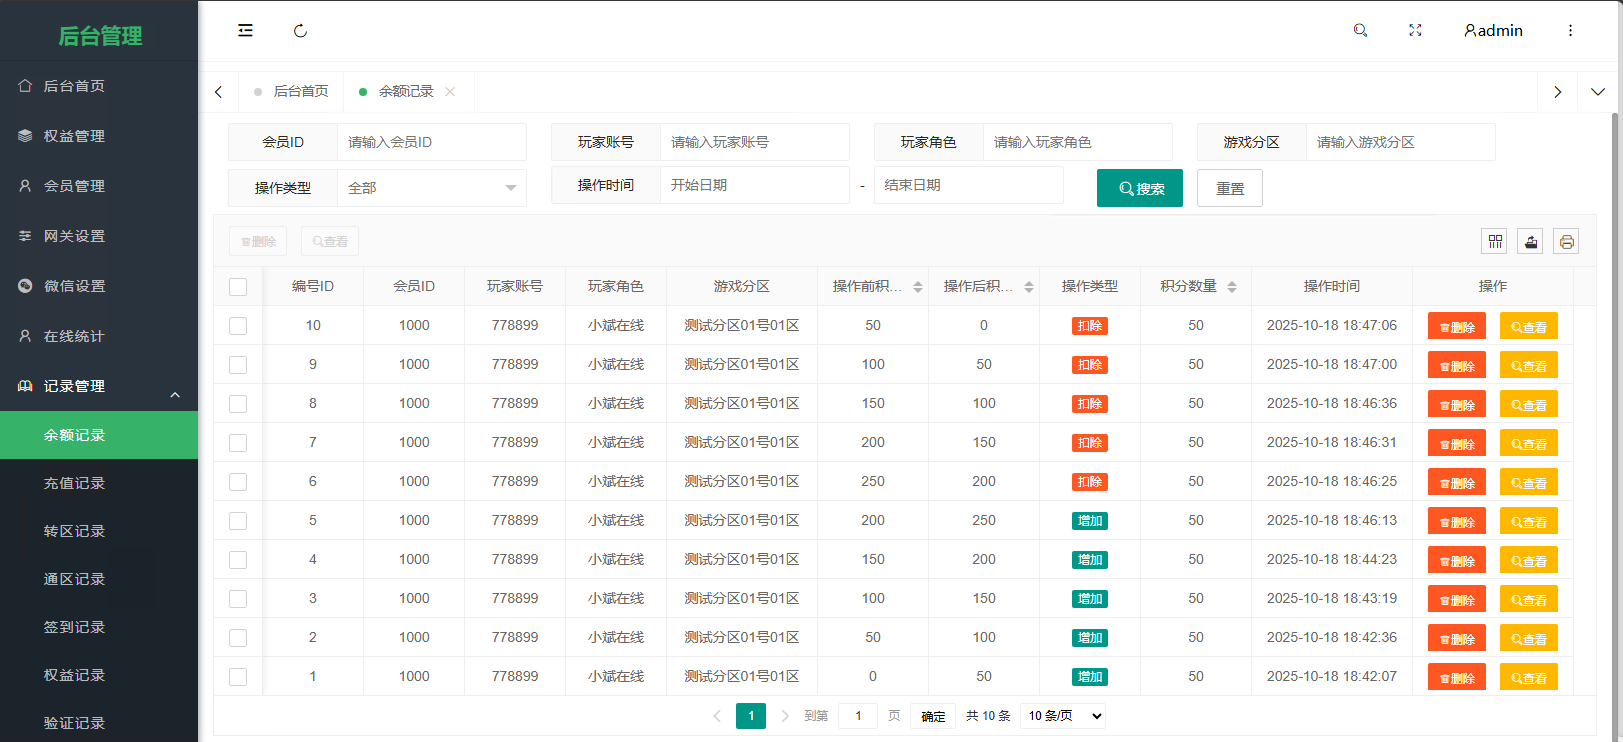Check the row with 编号ID 6
The width and height of the screenshot is (1623, 742).
[x=238, y=482]
